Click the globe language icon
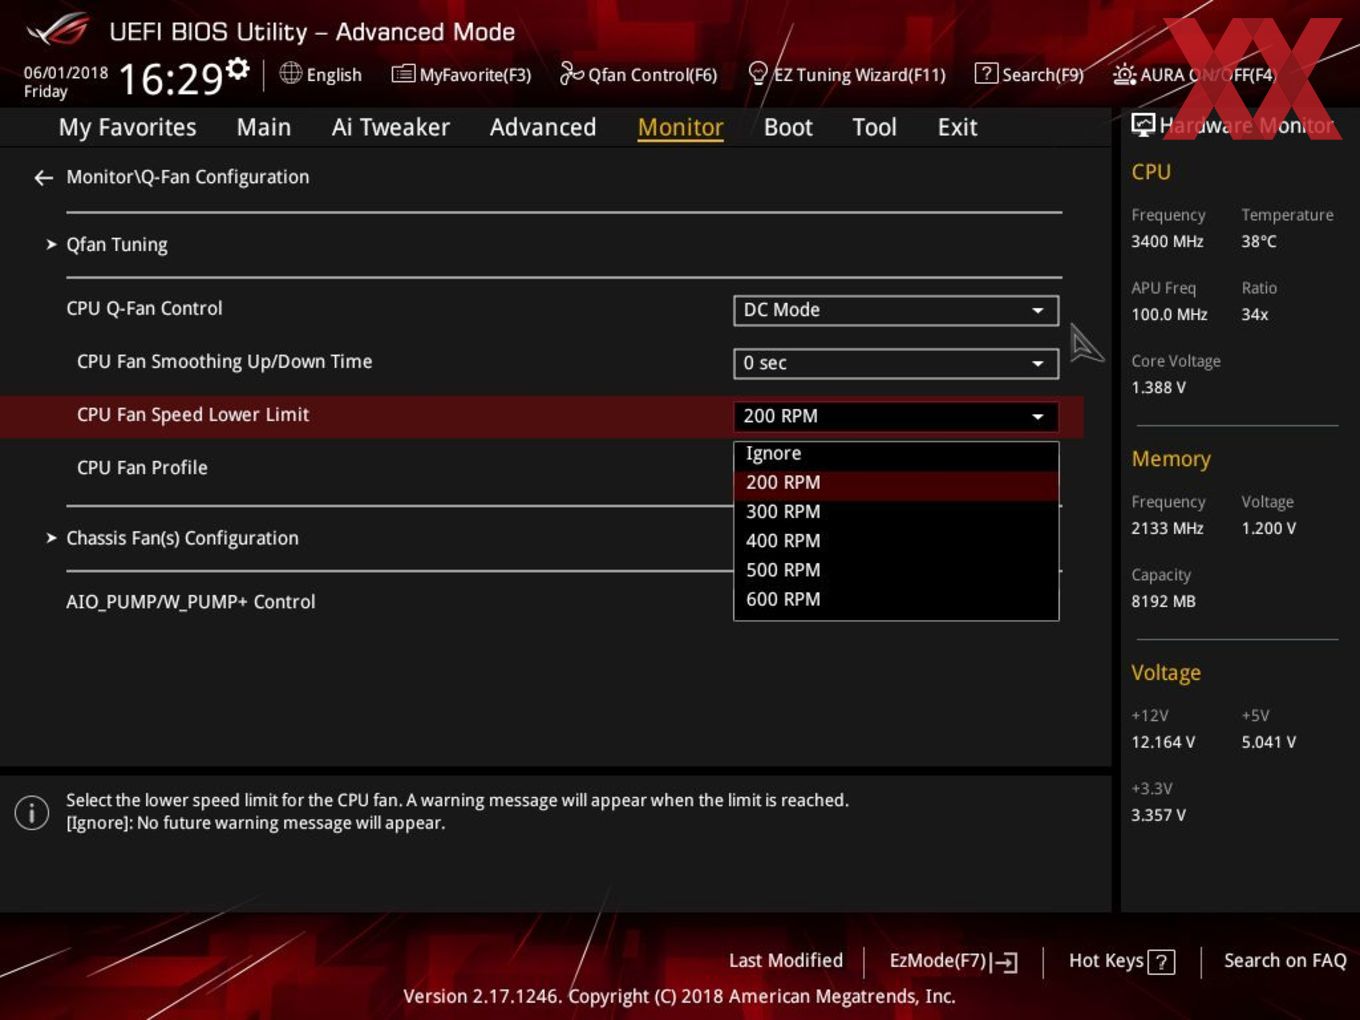The height and width of the screenshot is (1020, 1360). click(290, 73)
